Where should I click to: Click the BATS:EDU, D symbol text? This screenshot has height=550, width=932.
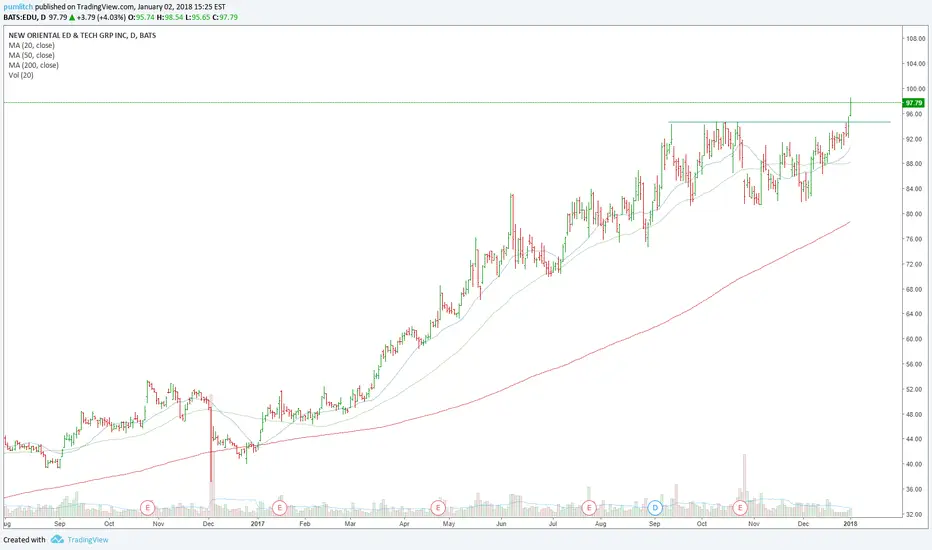(x=24, y=17)
